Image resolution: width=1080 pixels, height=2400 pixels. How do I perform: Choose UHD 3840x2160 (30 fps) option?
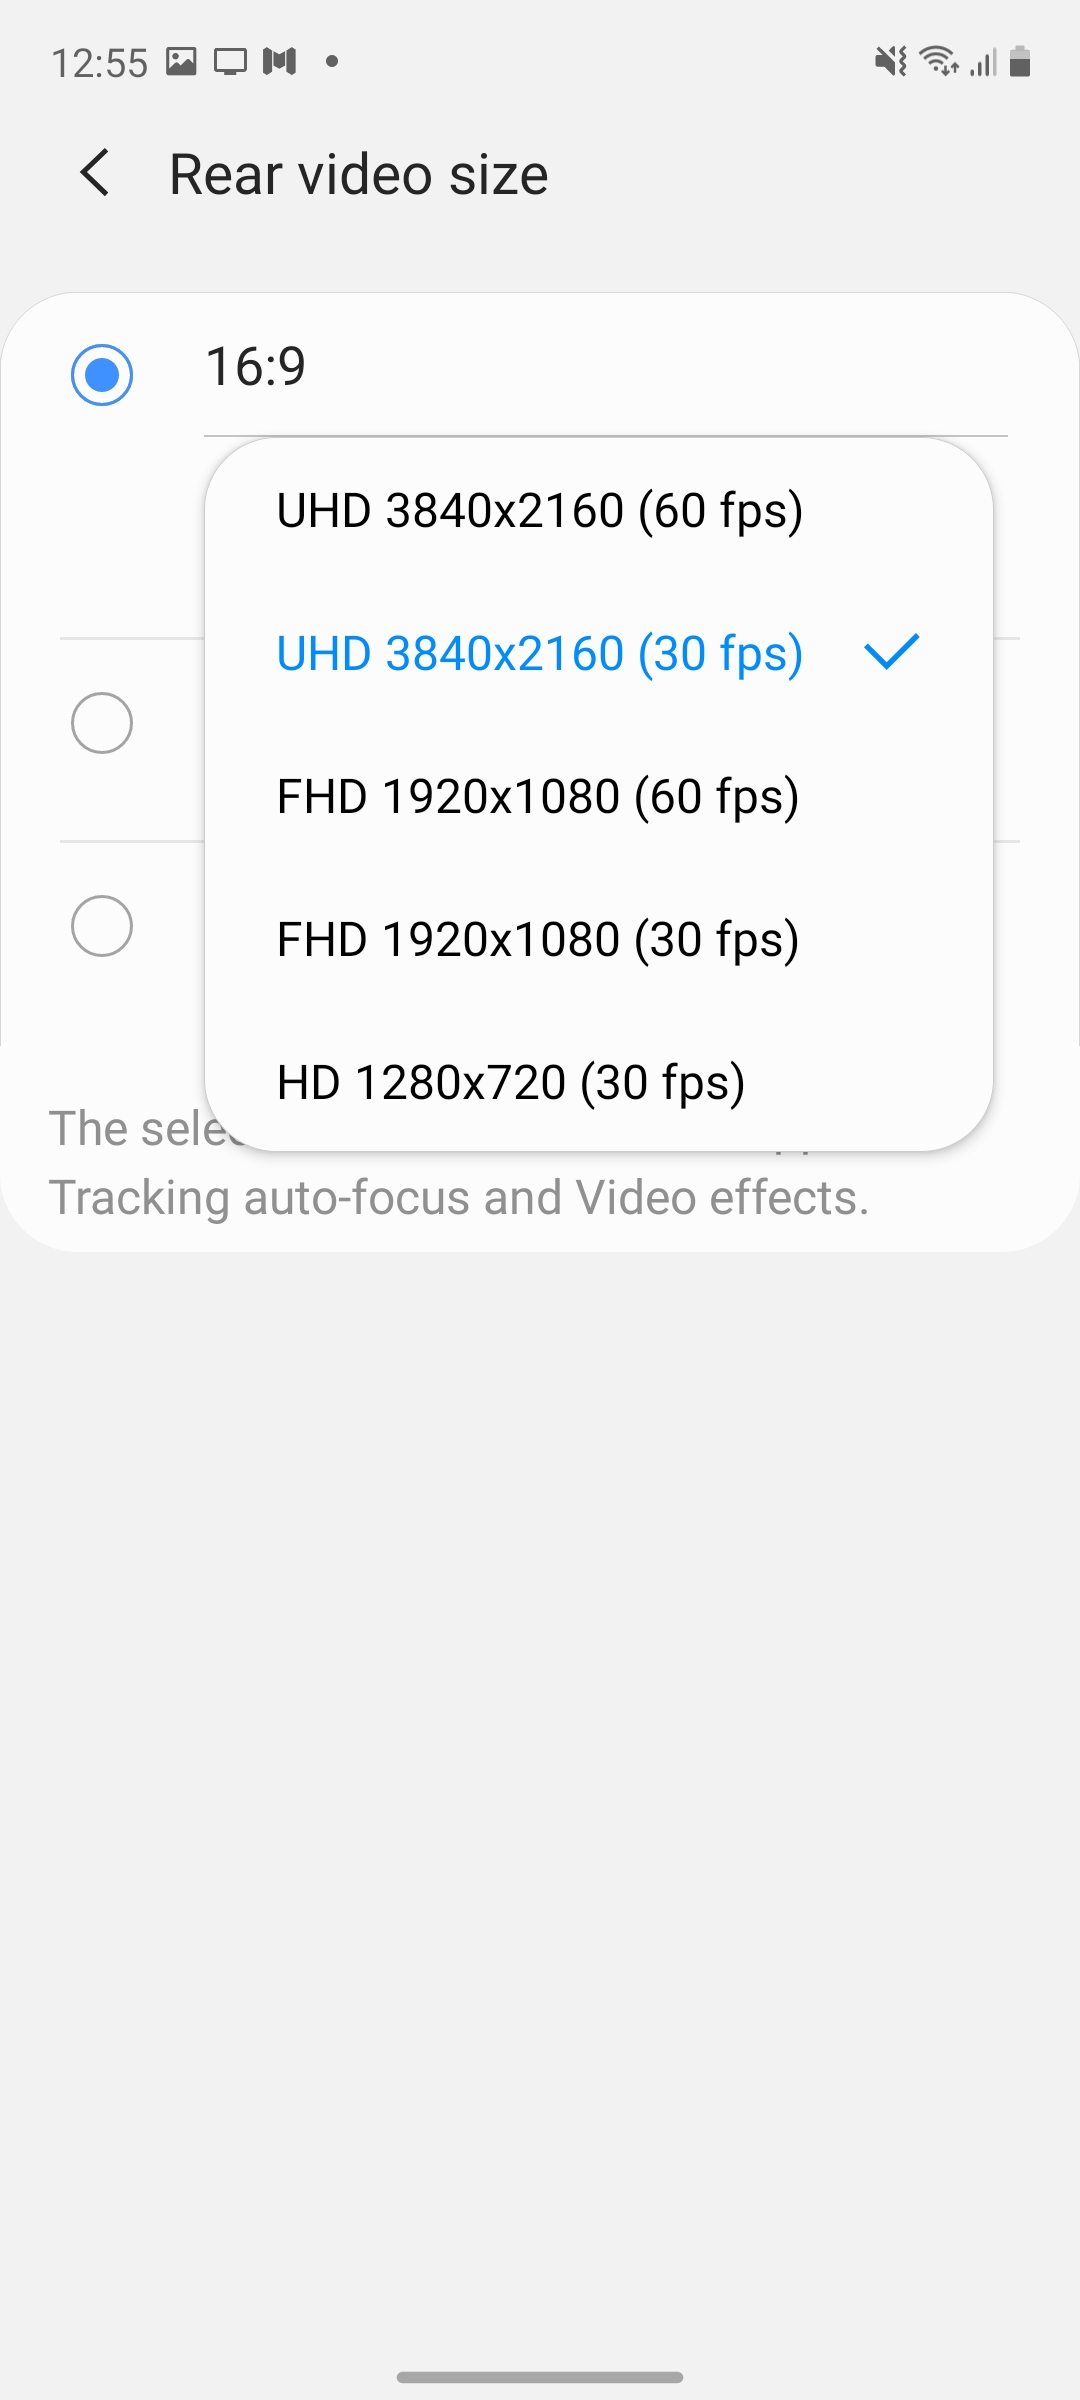(540, 653)
